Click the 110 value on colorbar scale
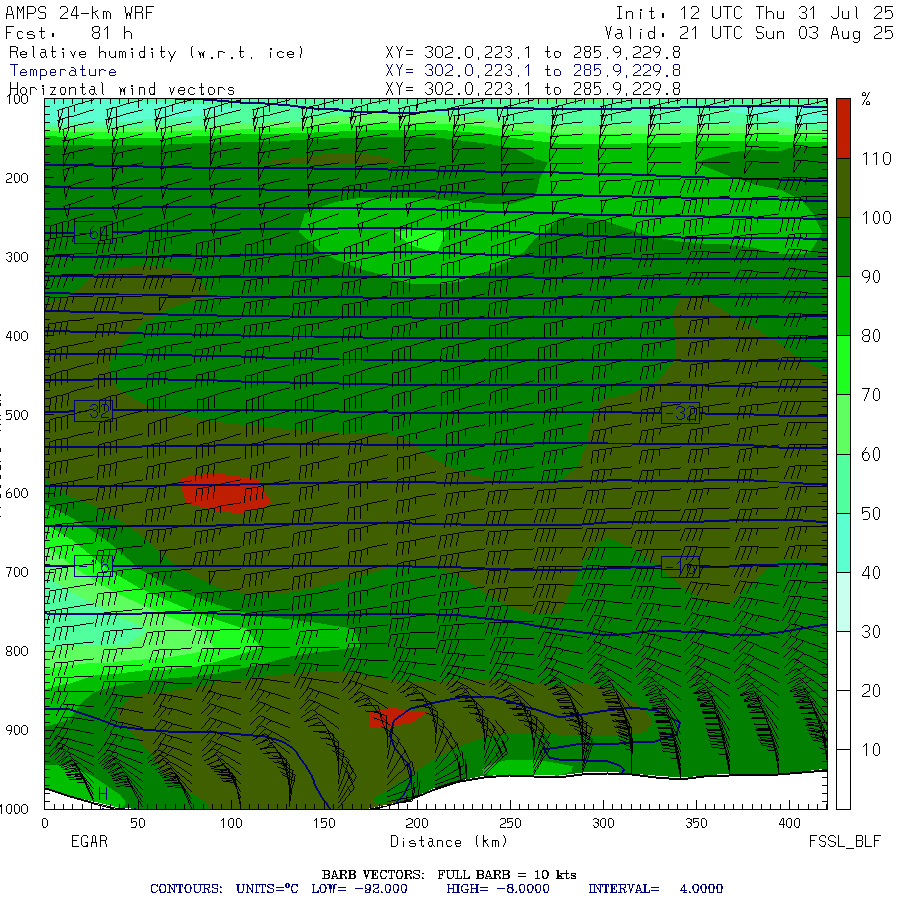 pyautogui.click(x=876, y=159)
